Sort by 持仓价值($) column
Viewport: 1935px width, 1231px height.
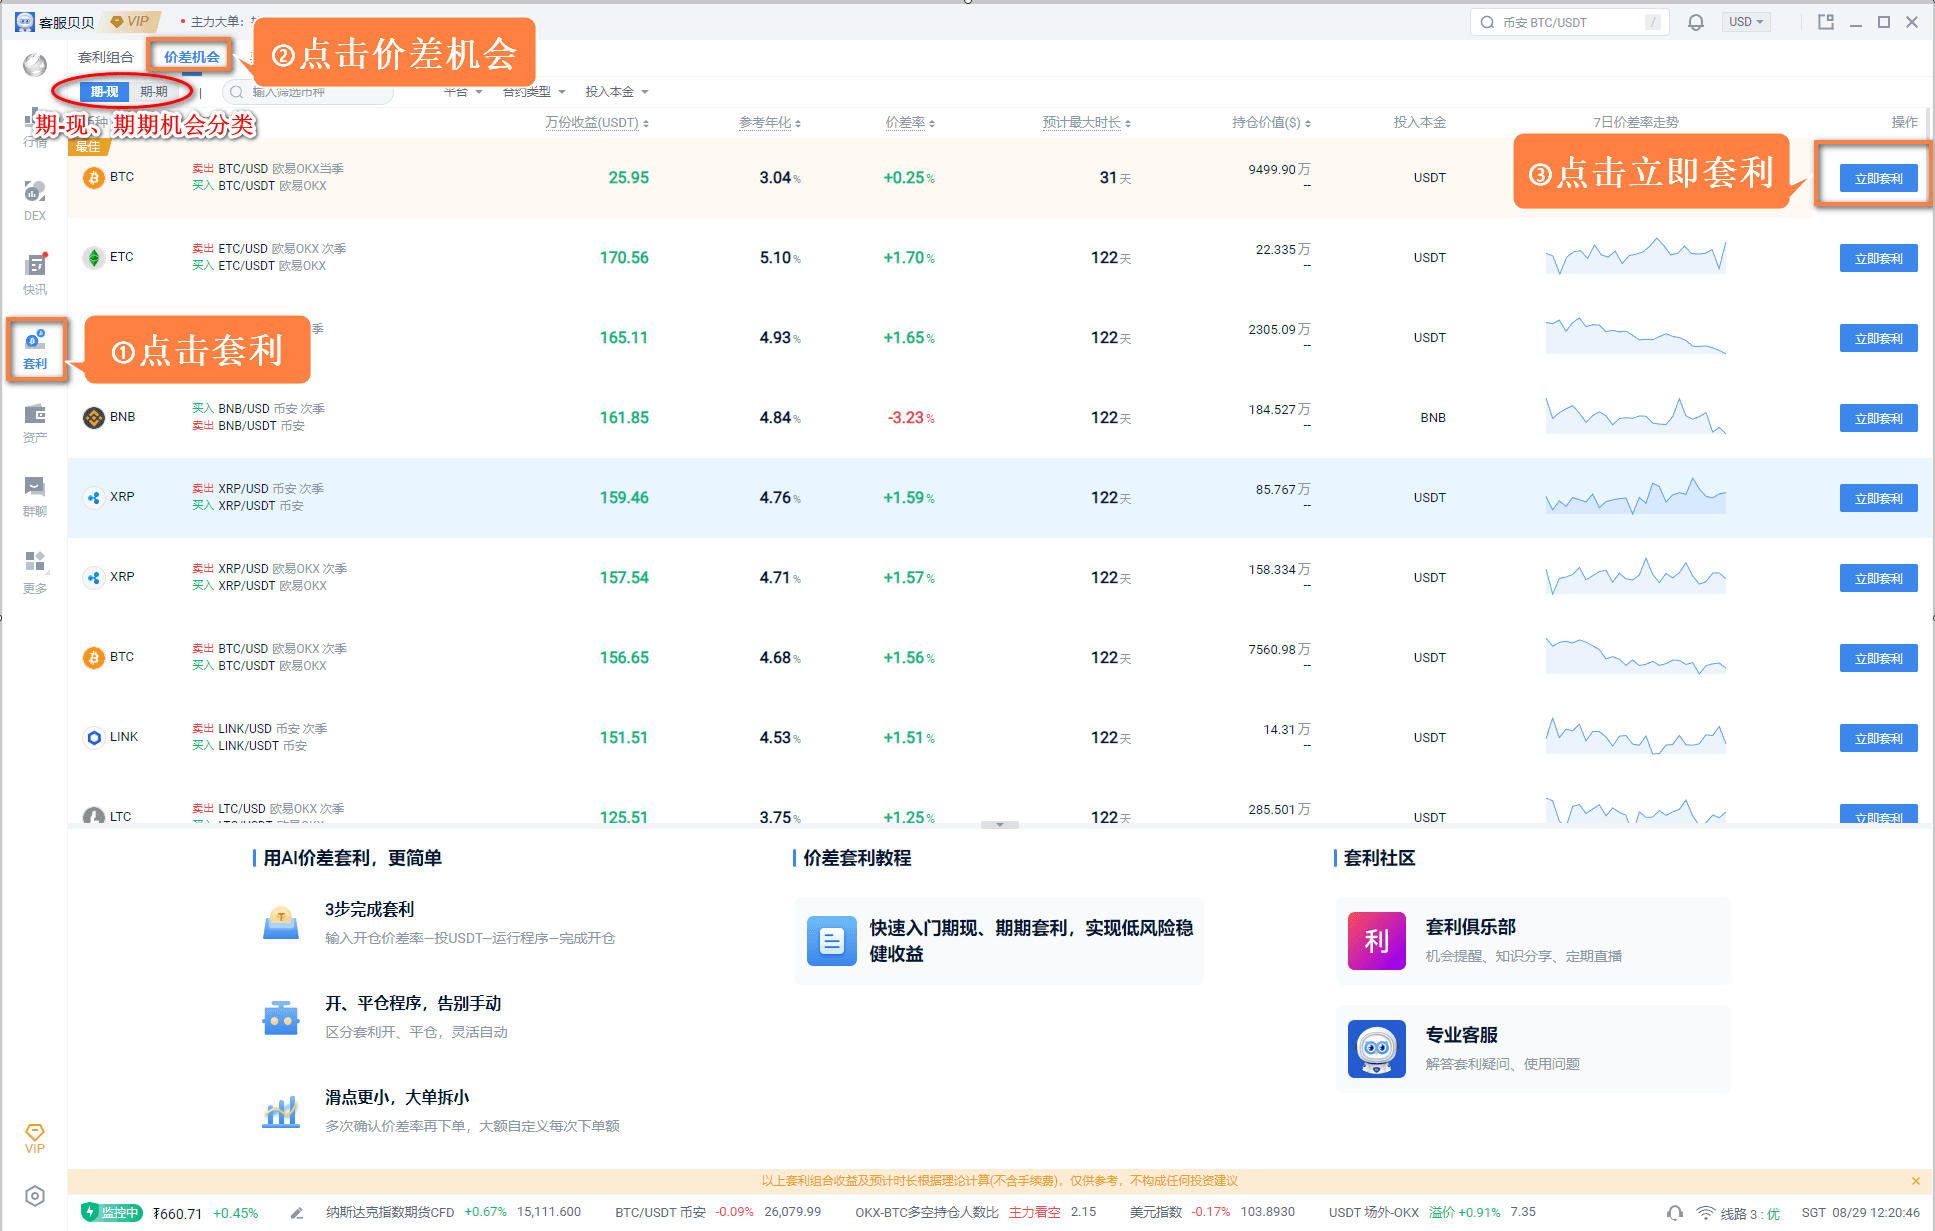point(1271,123)
